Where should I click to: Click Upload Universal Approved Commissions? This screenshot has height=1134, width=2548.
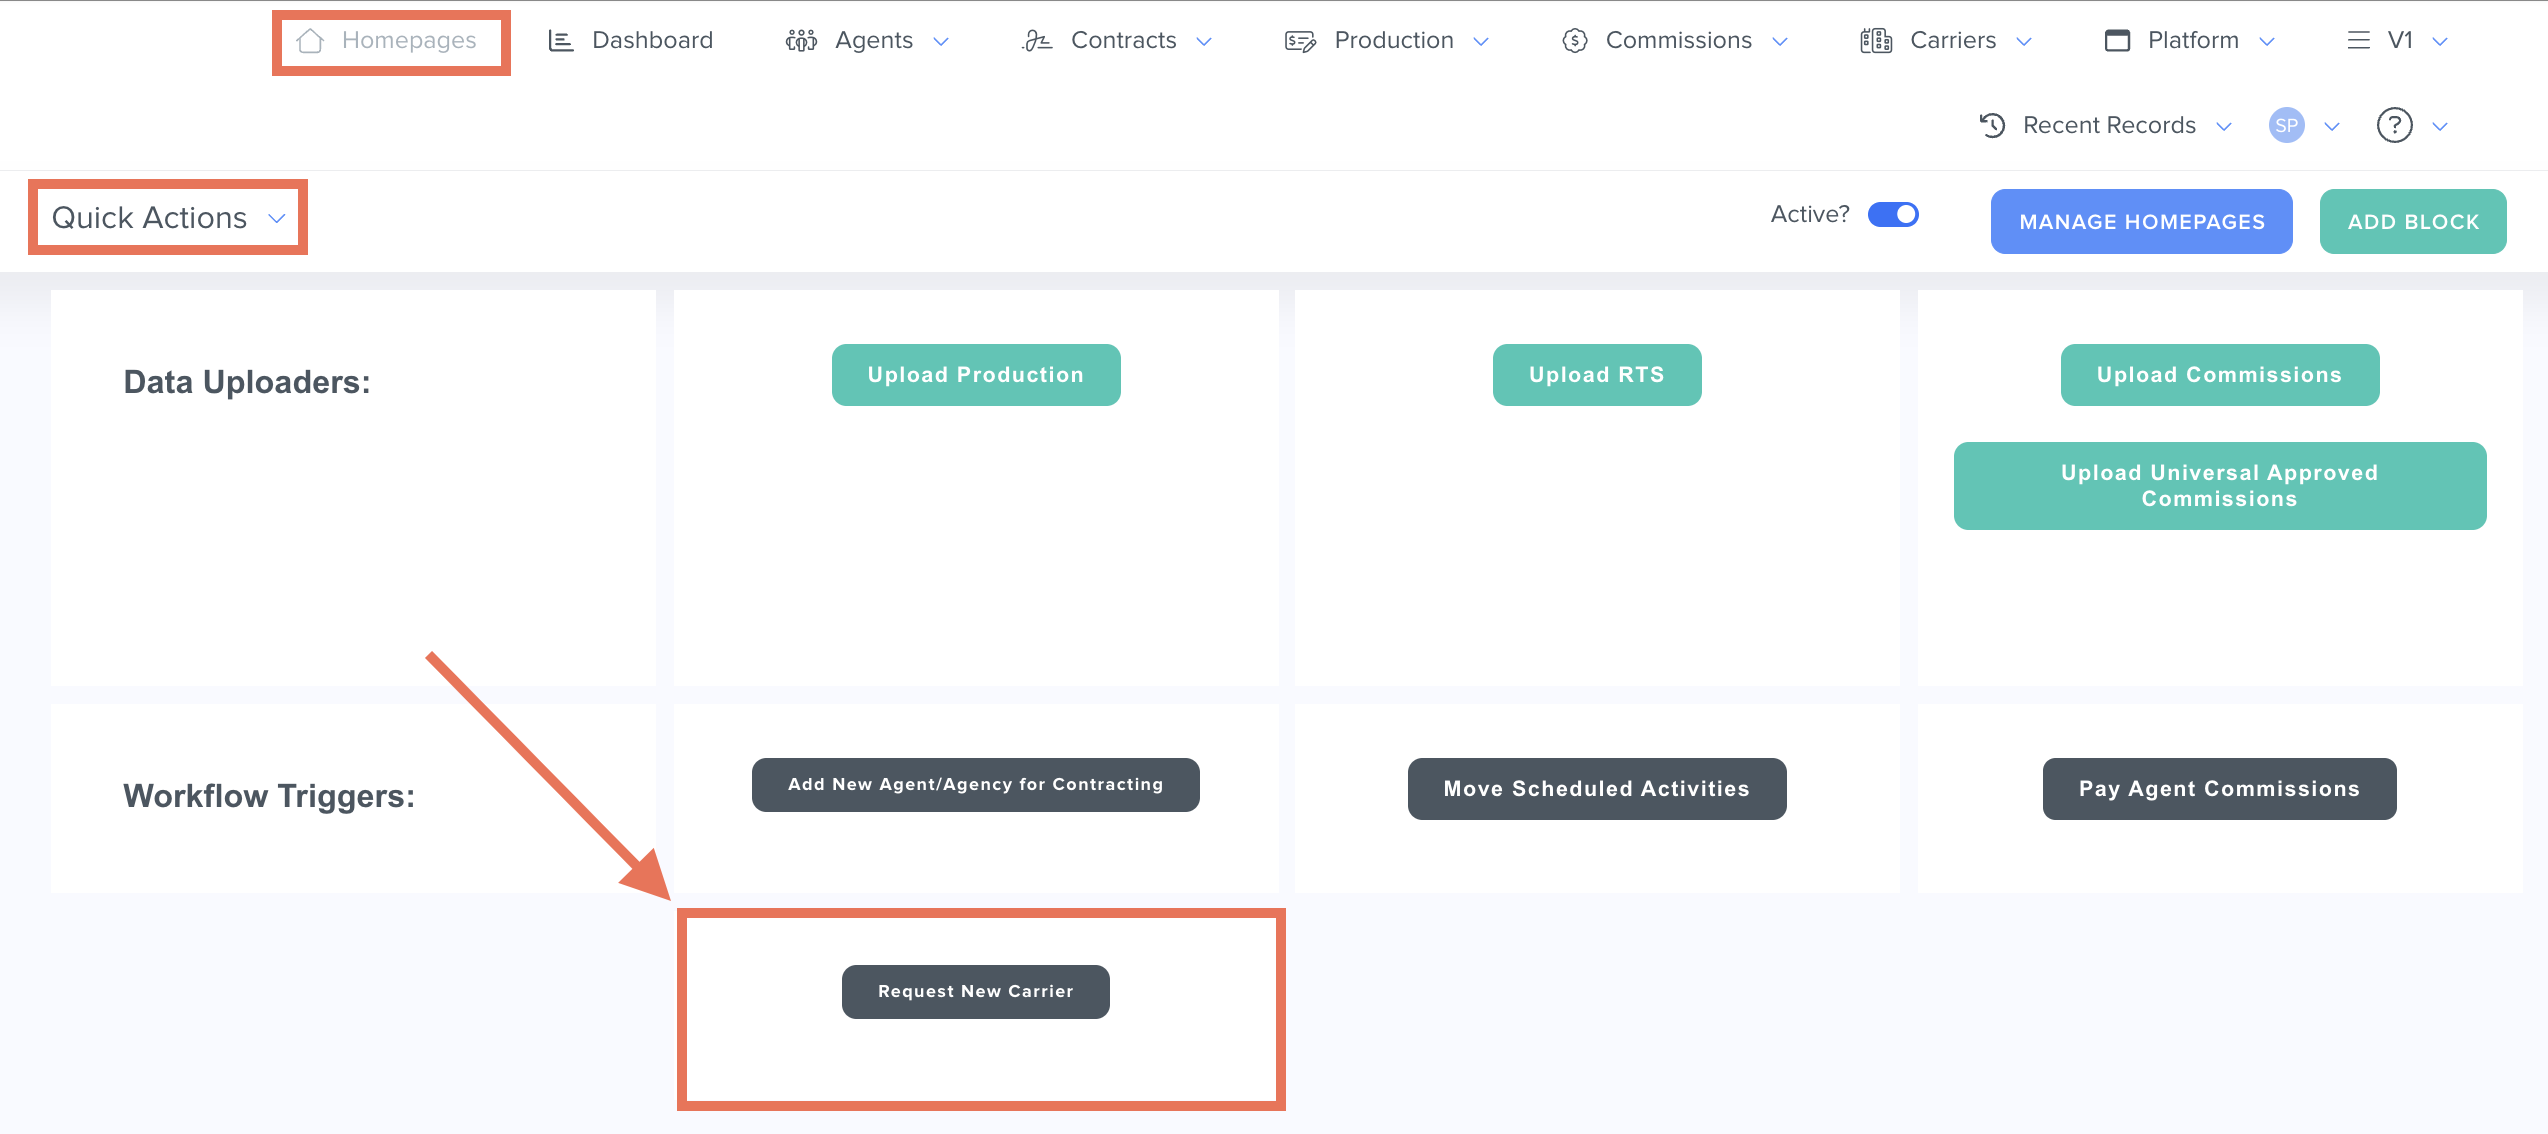coord(2219,486)
